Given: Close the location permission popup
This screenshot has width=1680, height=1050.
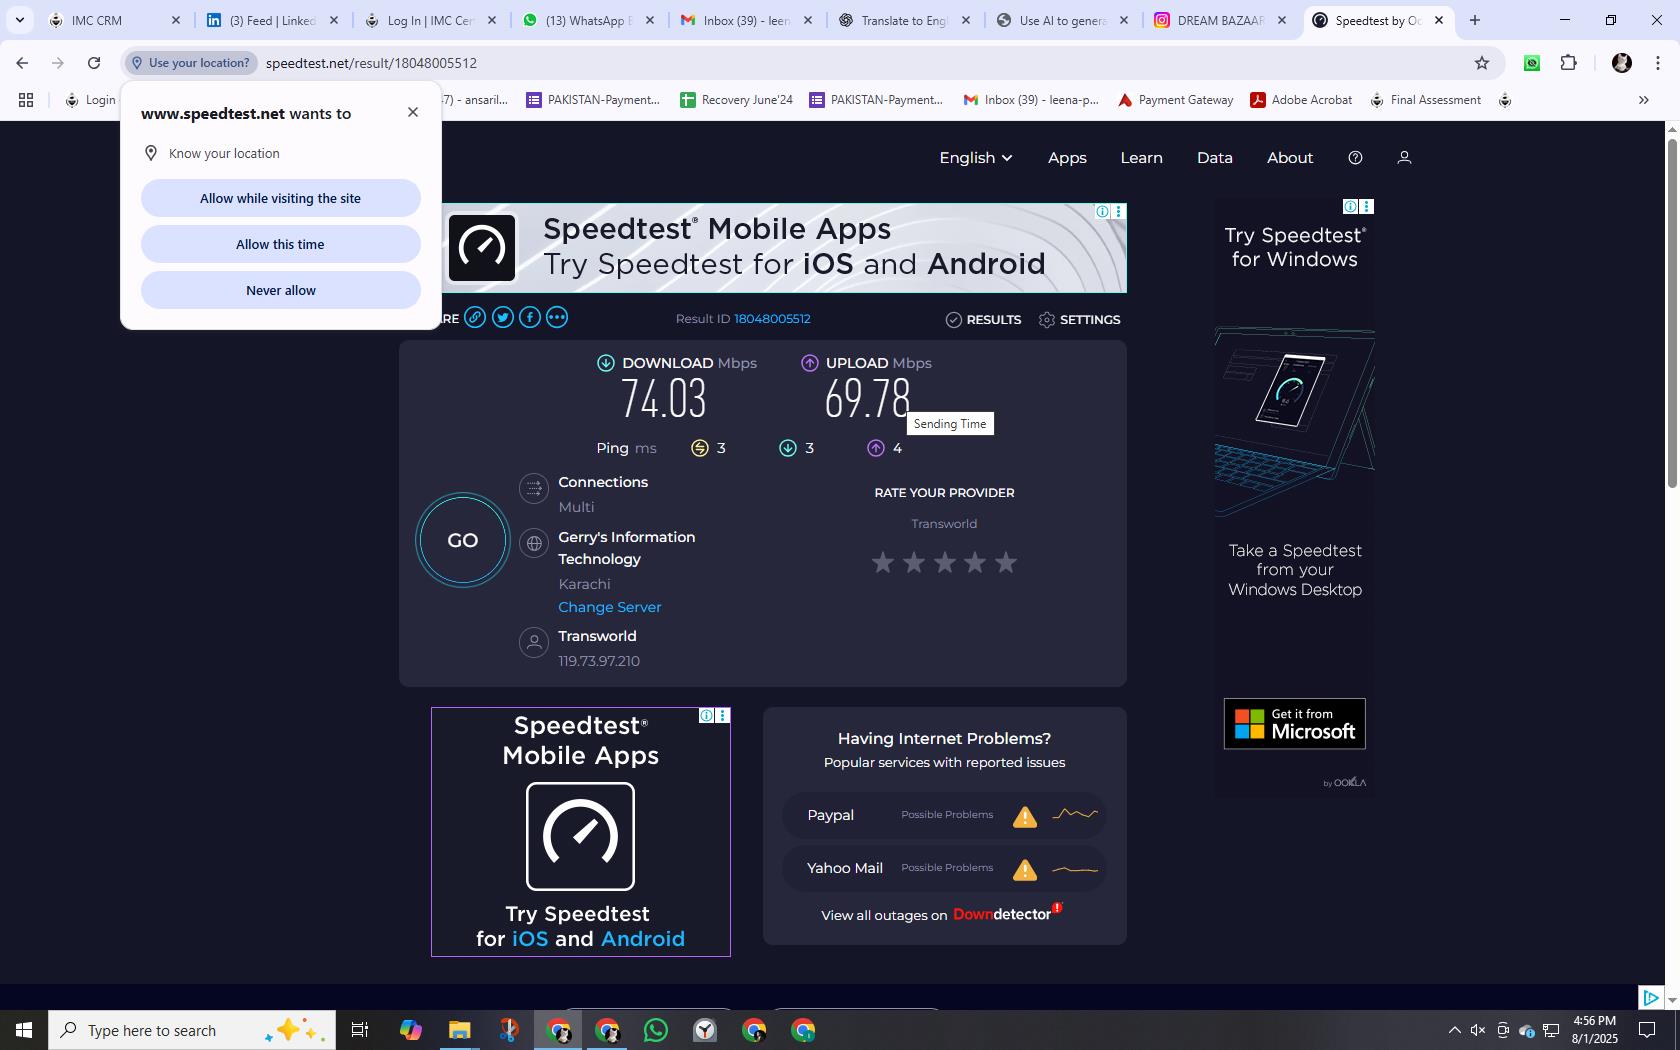Looking at the screenshot, I should [413, 112].
